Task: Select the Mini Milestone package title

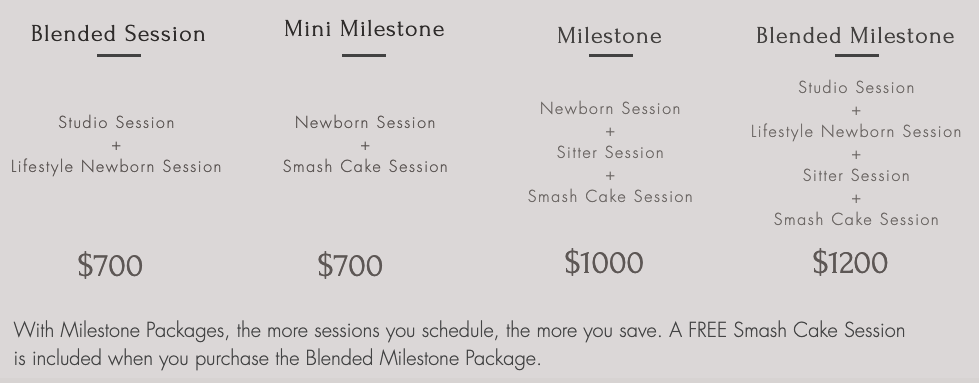Action: point(364,29)
